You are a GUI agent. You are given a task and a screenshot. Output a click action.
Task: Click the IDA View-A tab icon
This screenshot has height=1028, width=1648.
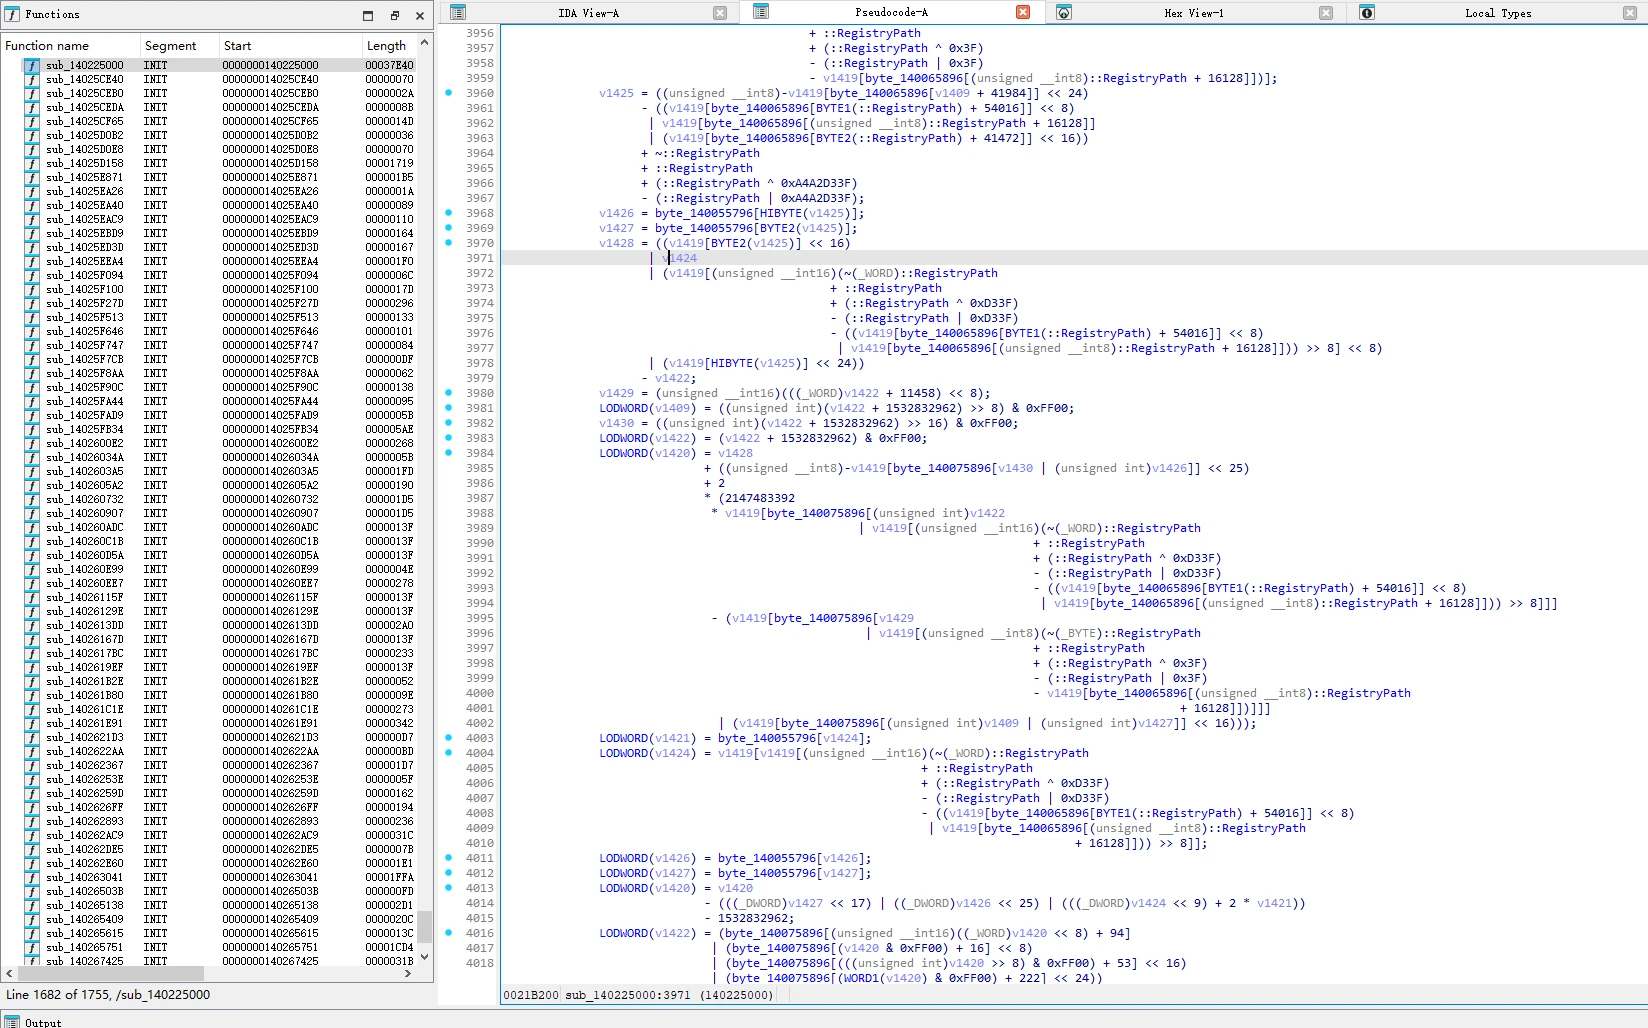(x=458, y=13)
